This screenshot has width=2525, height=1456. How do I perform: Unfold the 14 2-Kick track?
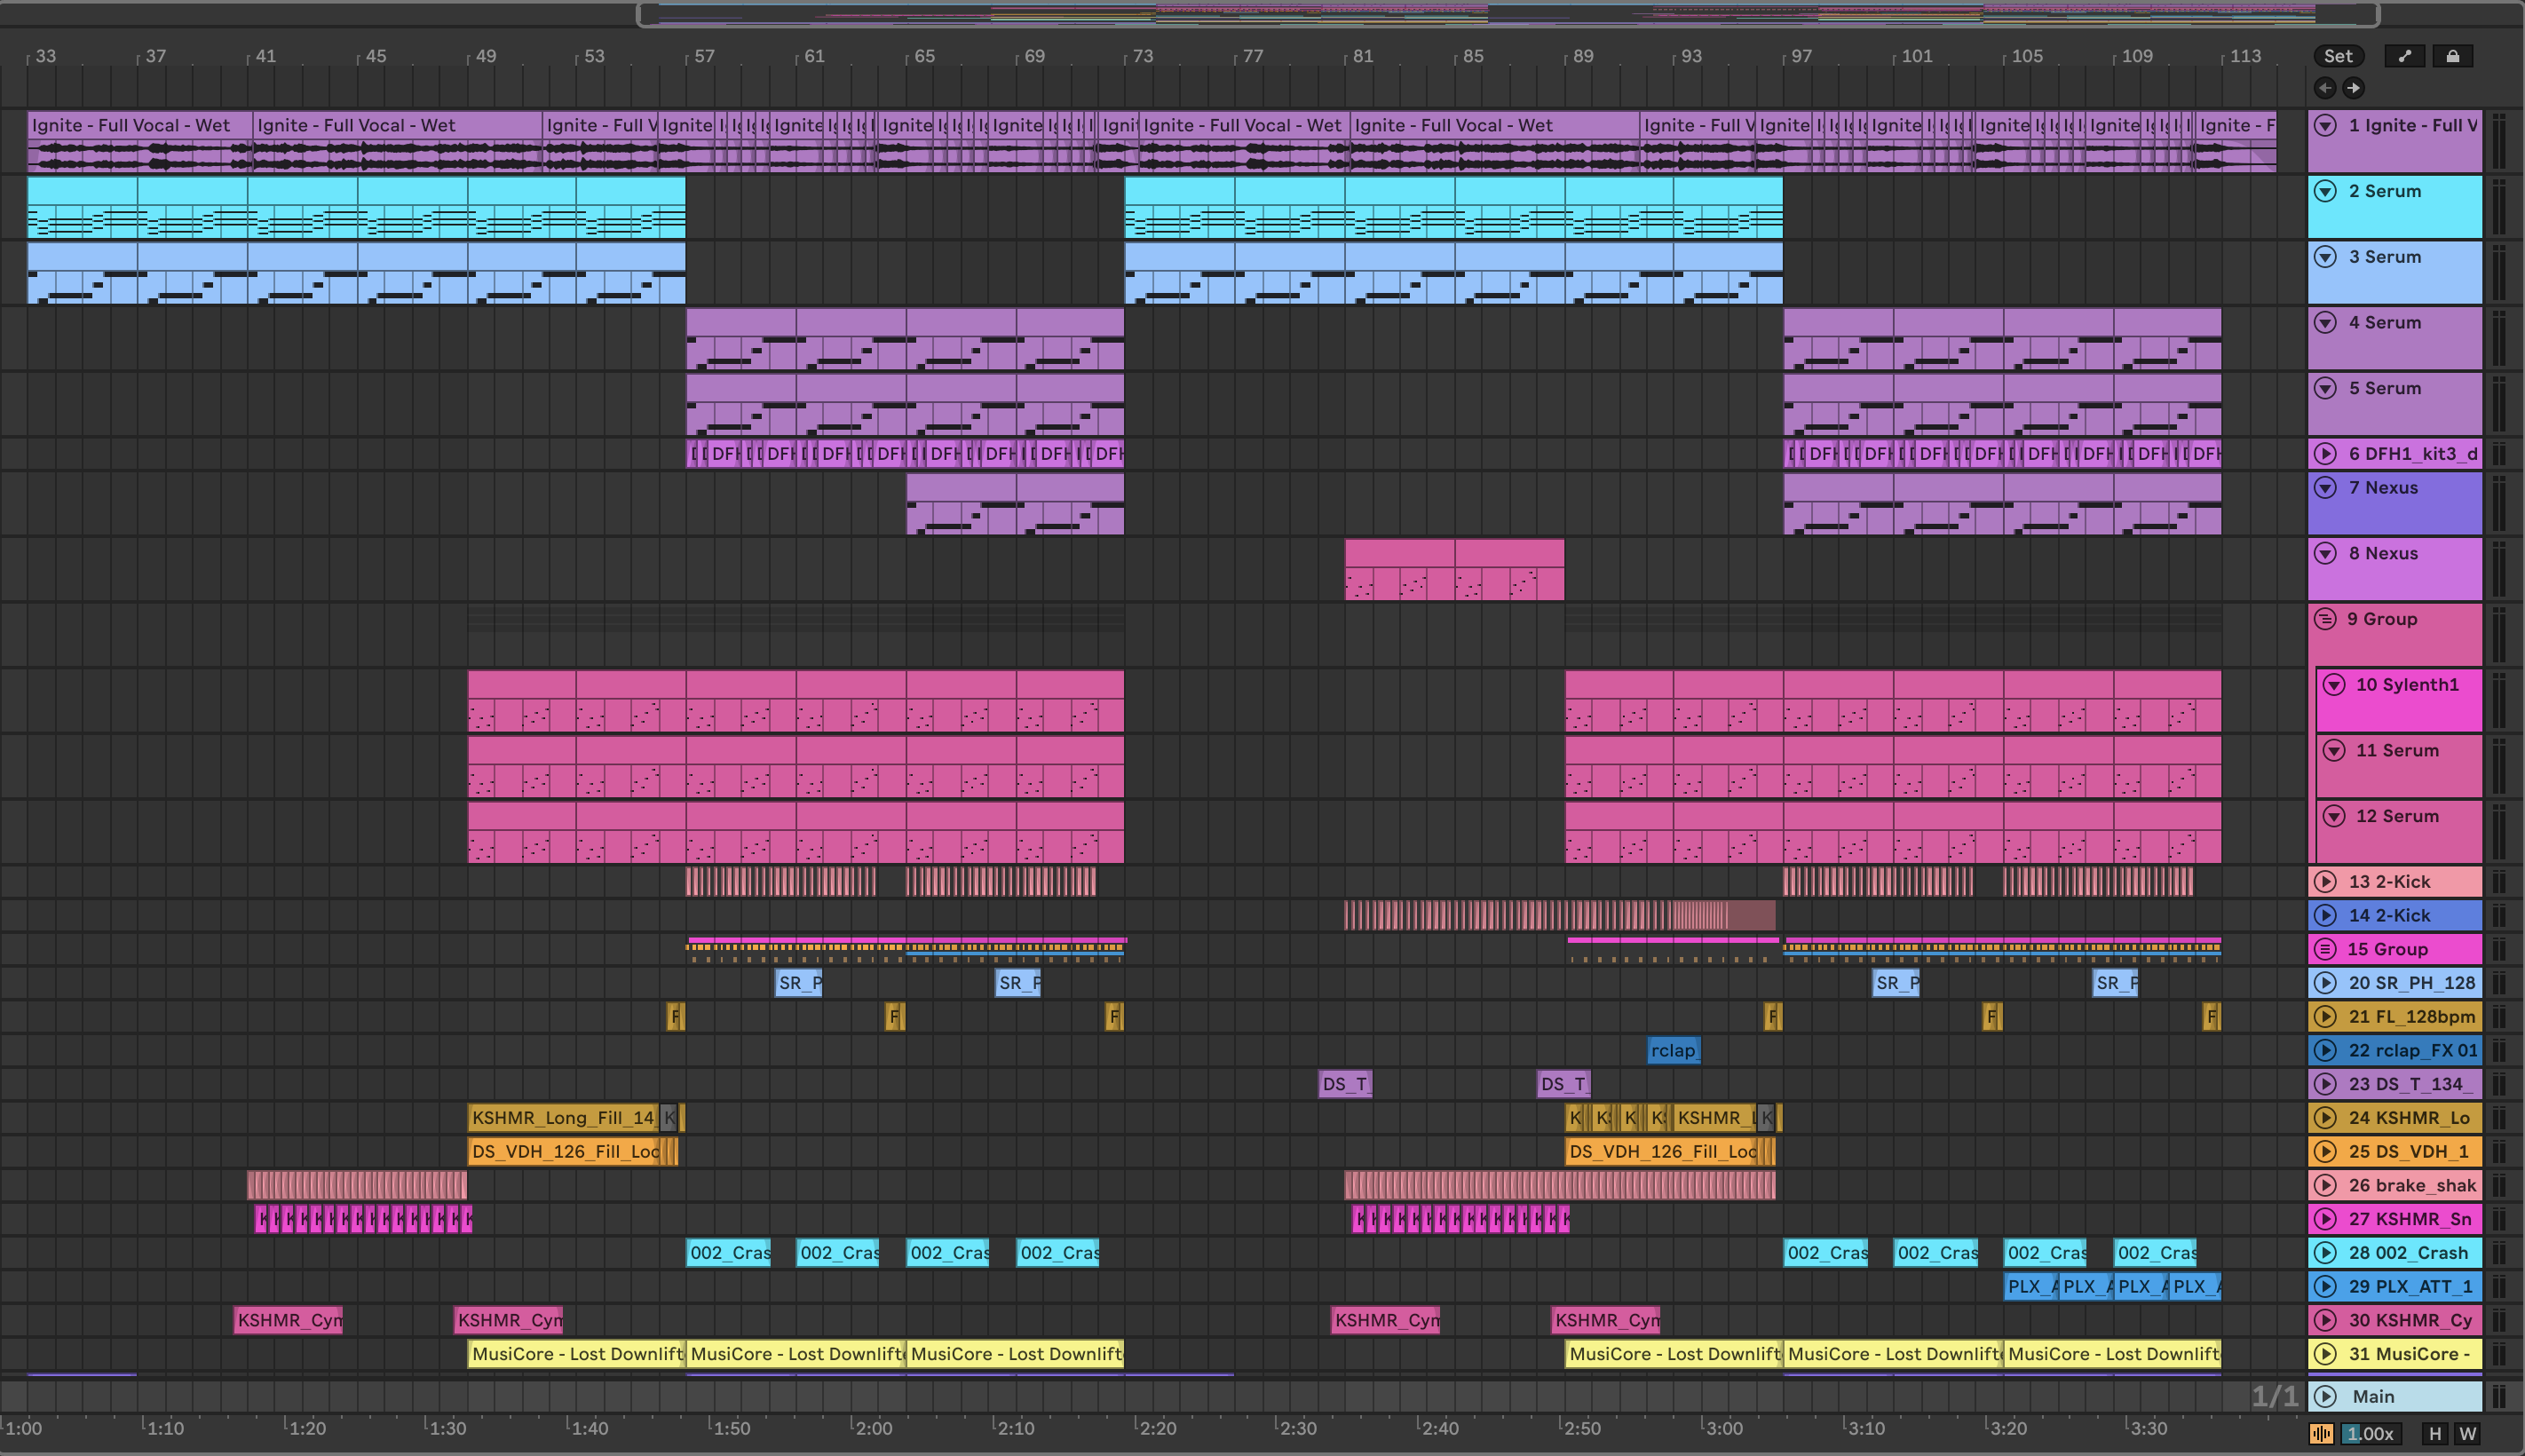coord(2326,915)
